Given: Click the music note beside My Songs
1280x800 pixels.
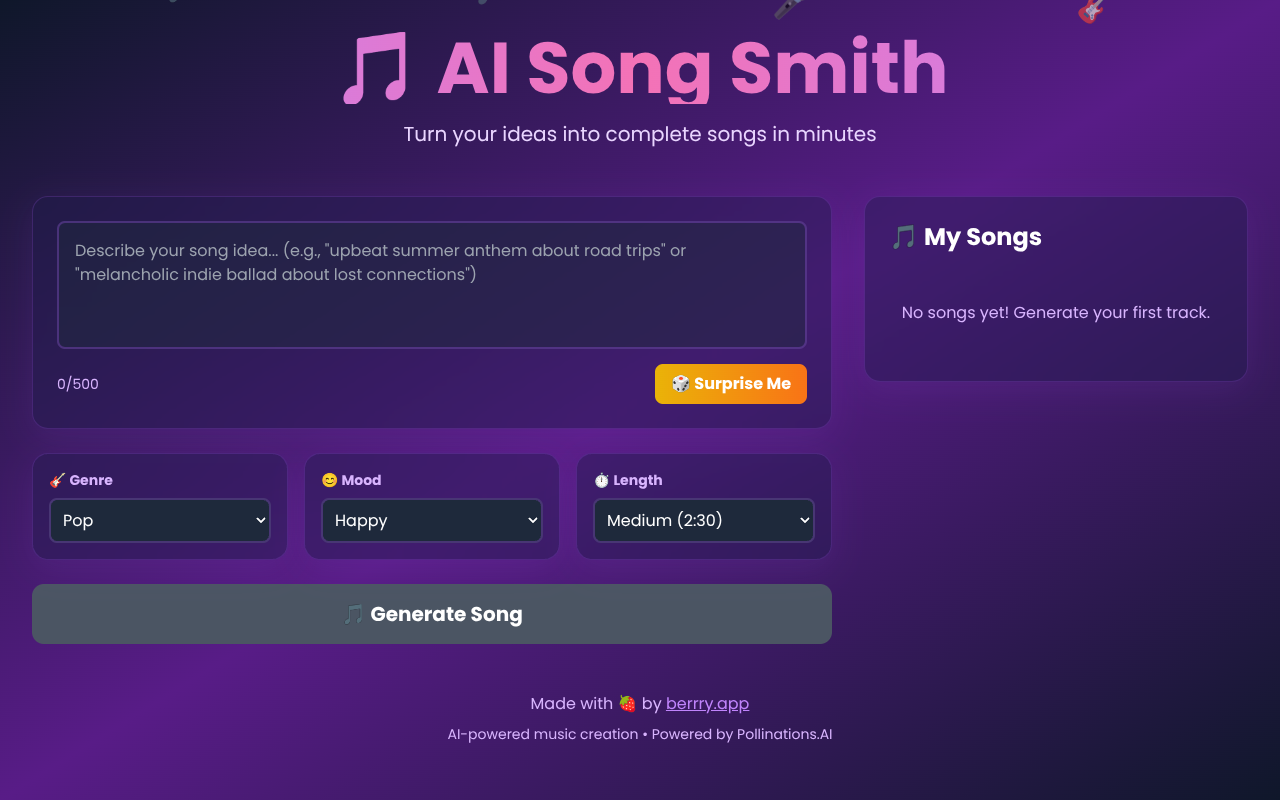Looking at the screenshot, I should click(902, 237).
